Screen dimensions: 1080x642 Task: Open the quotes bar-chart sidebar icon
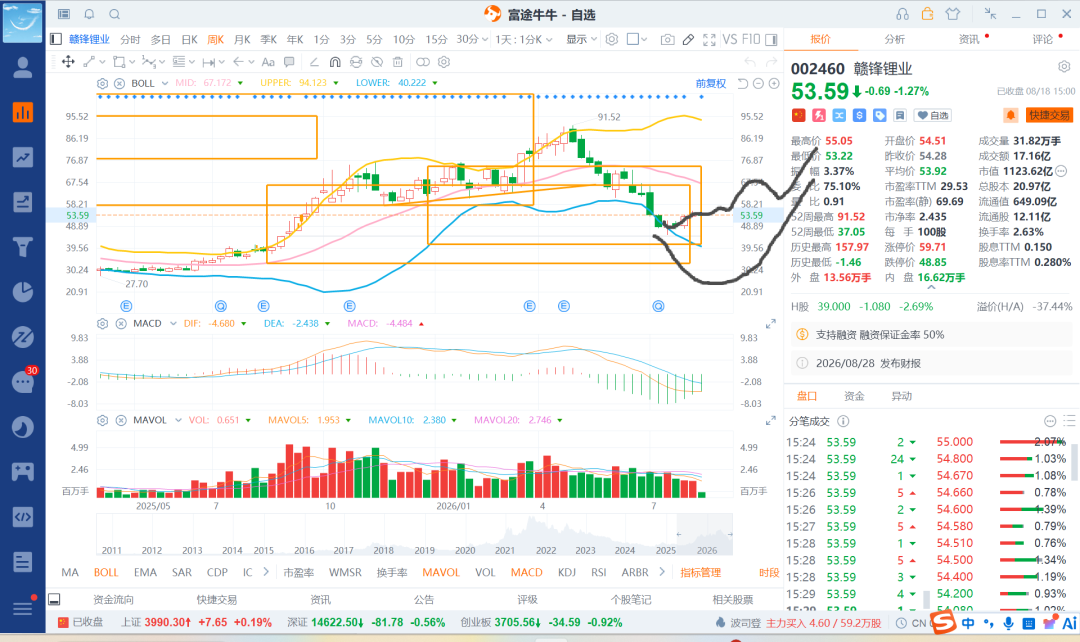click(x=23, y=112)
